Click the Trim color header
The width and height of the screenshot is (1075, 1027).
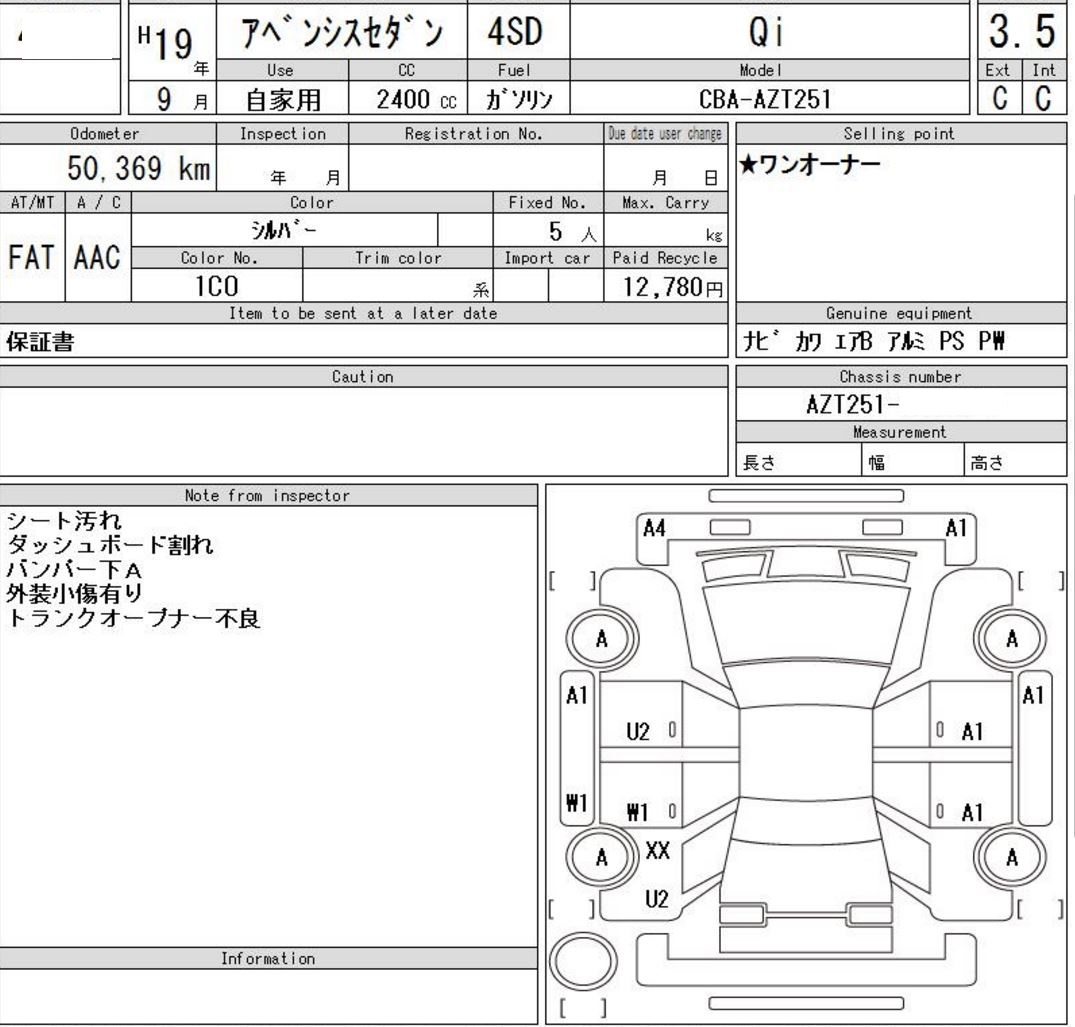point(398,258)
